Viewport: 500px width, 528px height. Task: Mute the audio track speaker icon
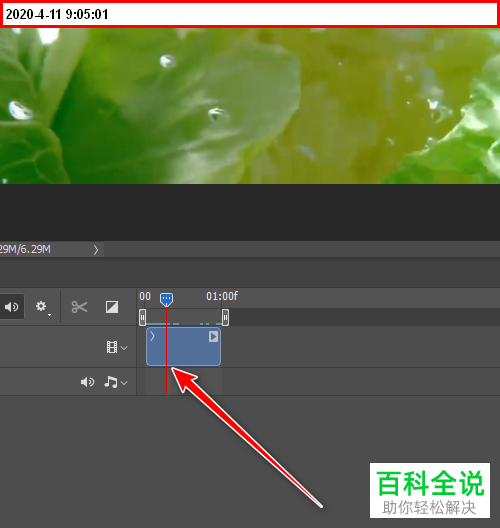click(x=87, y=382)
